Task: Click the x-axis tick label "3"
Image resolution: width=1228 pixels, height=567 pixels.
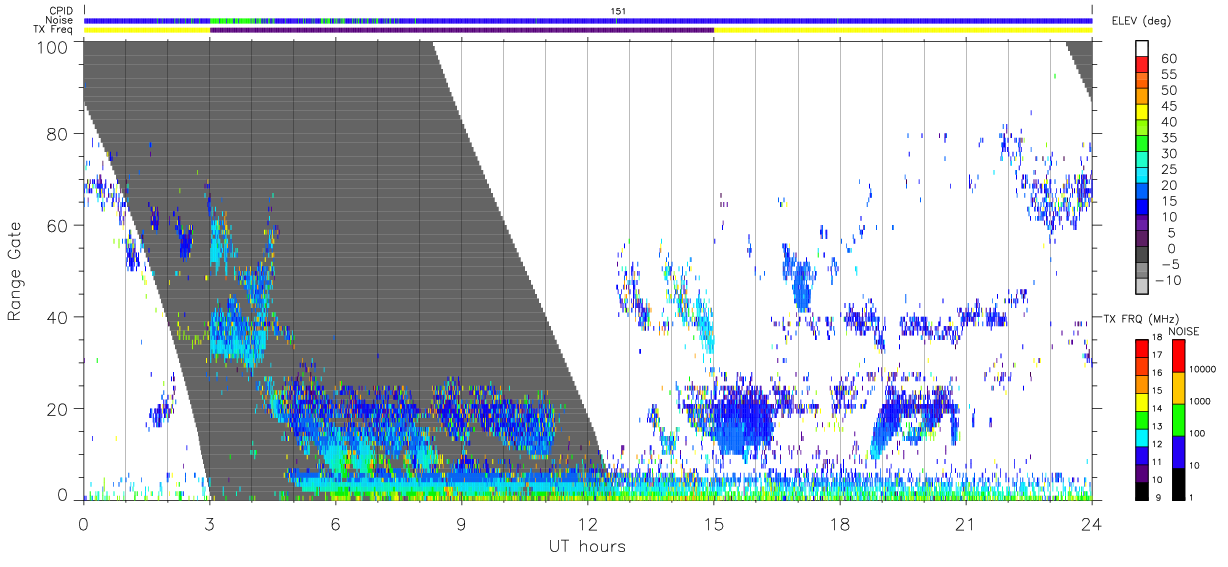Action: tap(209, 523)
